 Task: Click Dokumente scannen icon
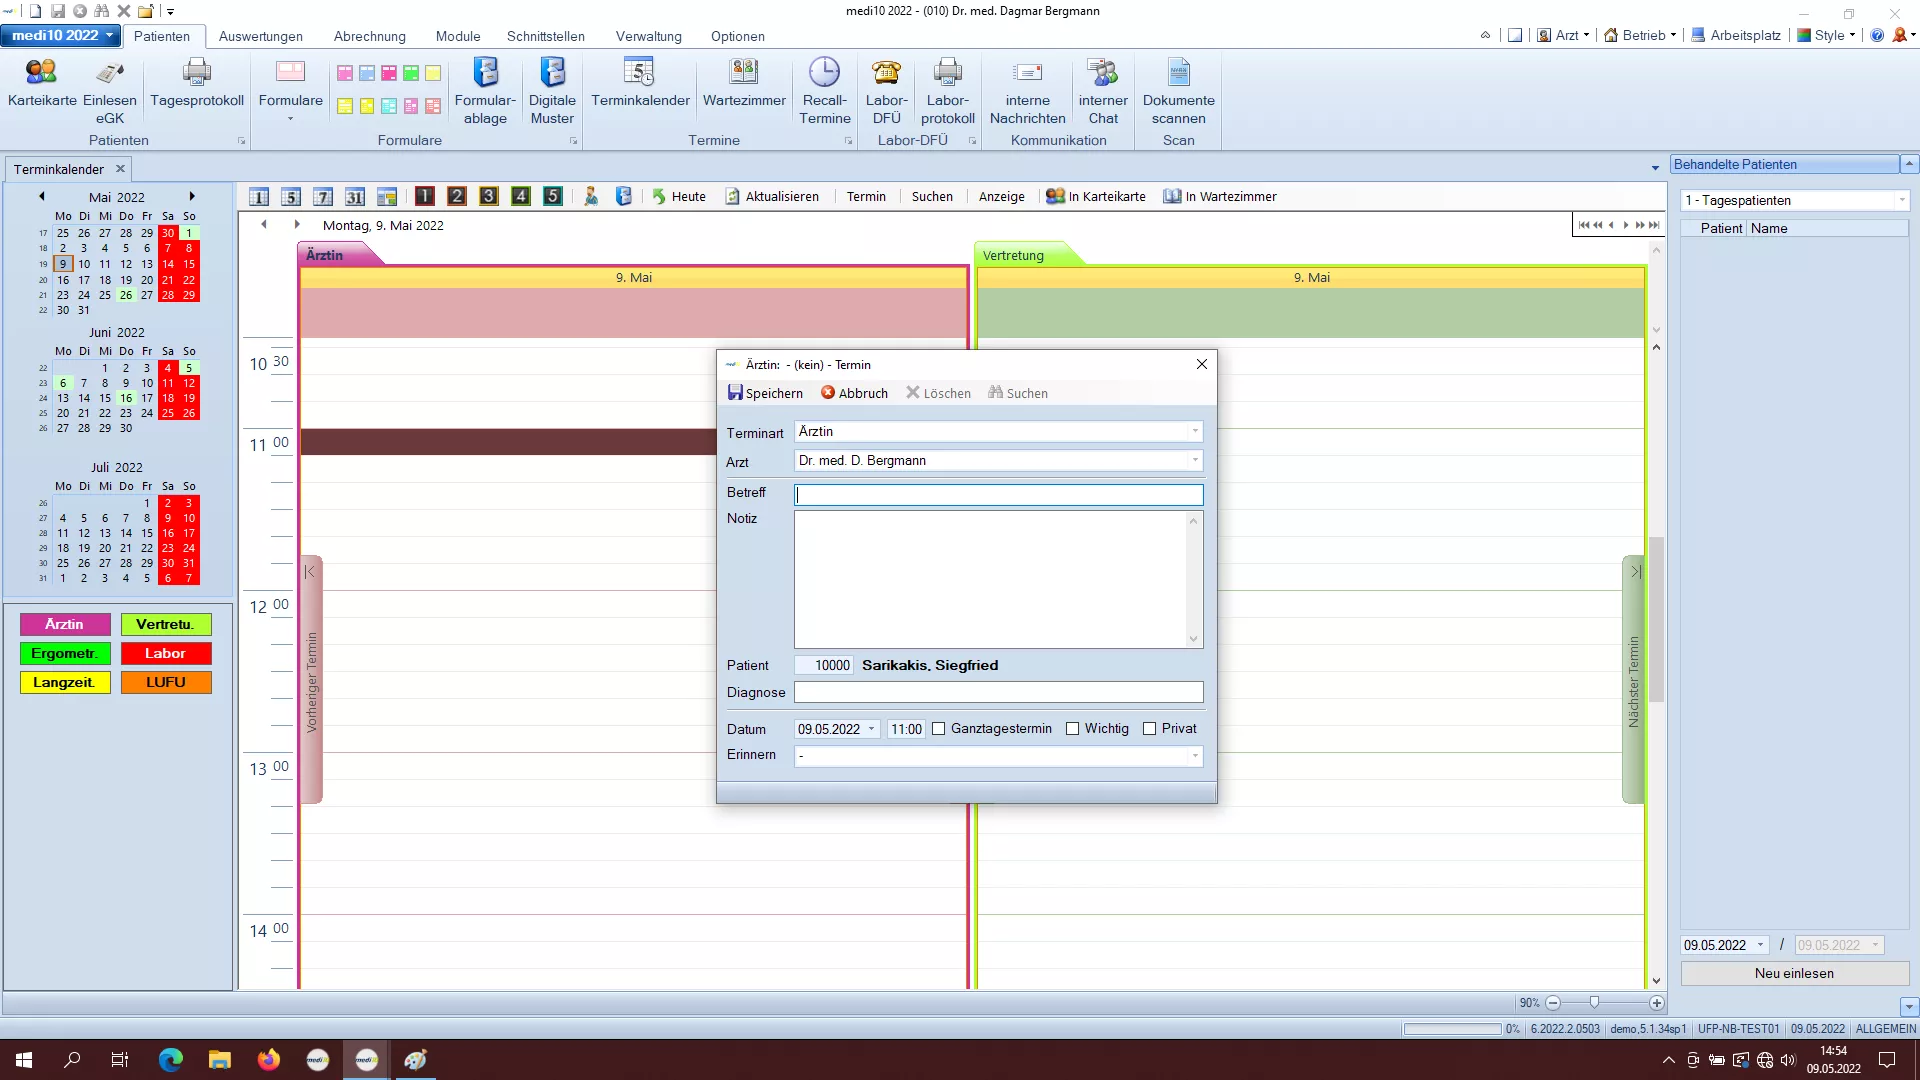1179,90
